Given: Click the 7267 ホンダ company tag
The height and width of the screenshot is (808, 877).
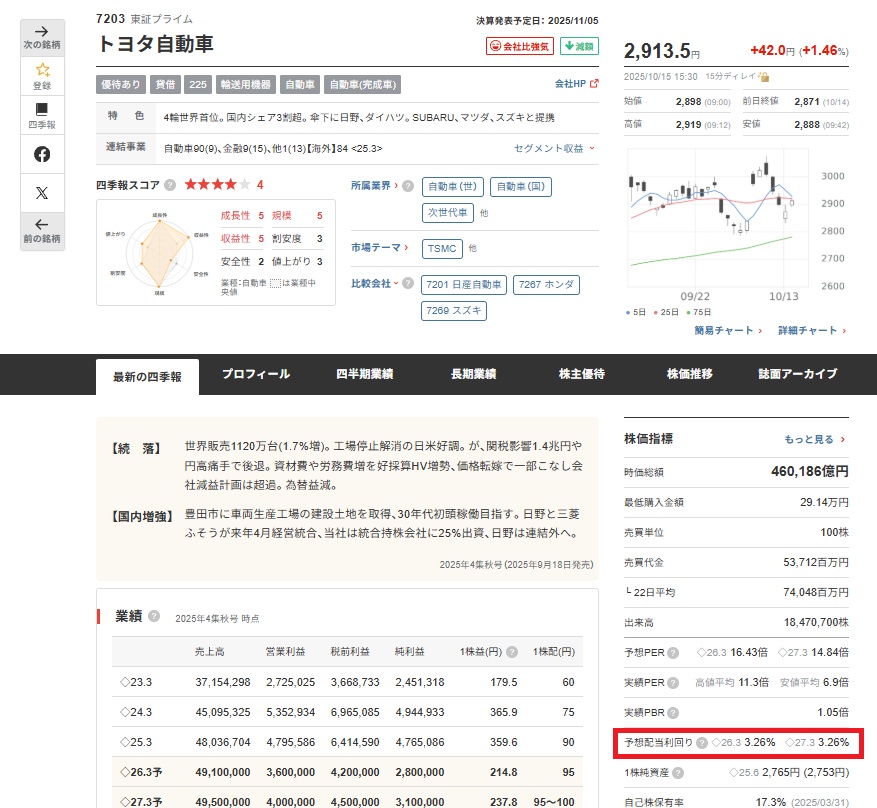Looking at the screenshot, I should tap(545, 285).
